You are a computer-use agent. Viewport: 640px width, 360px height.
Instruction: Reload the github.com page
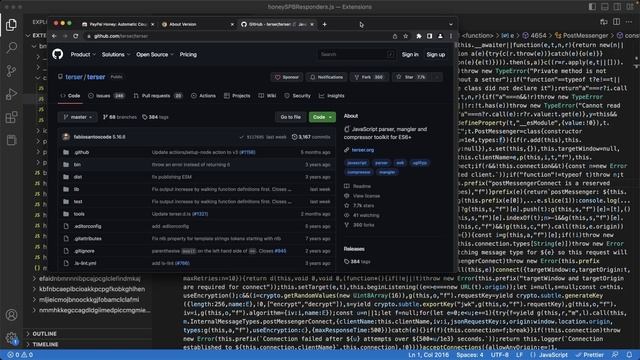(76, 36)
